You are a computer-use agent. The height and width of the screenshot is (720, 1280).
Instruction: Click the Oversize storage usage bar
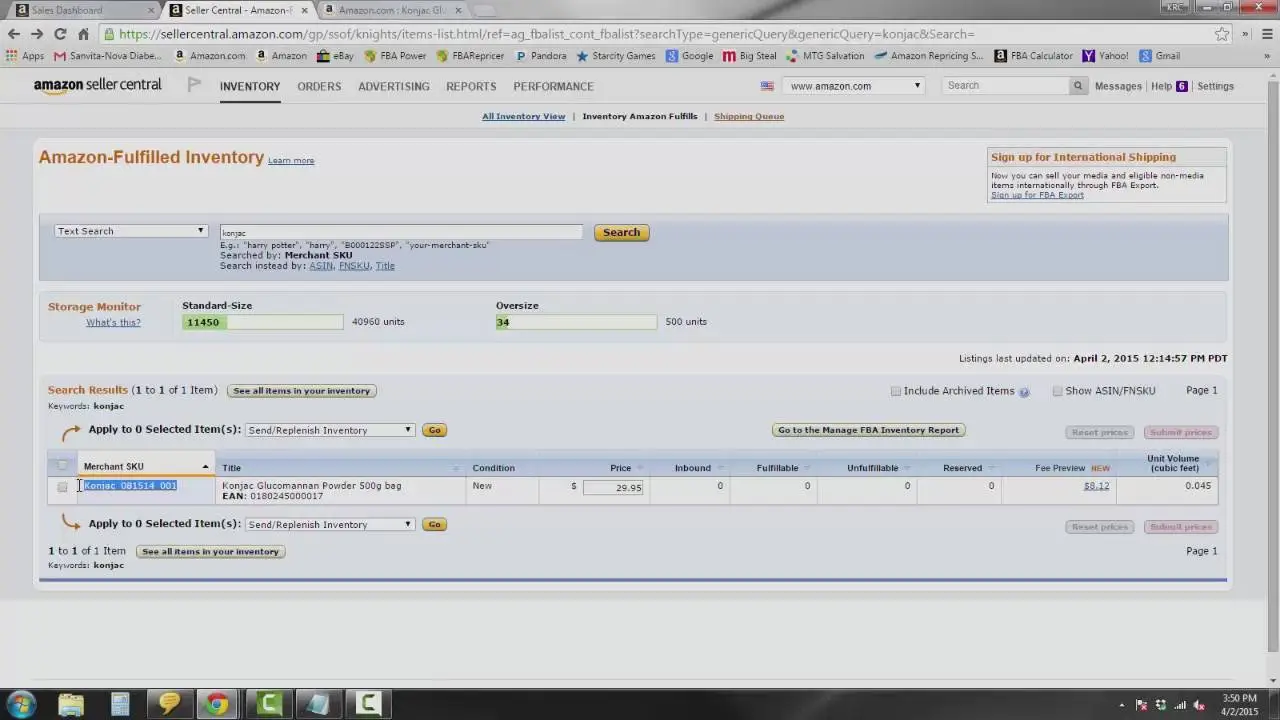pos(576,322)
